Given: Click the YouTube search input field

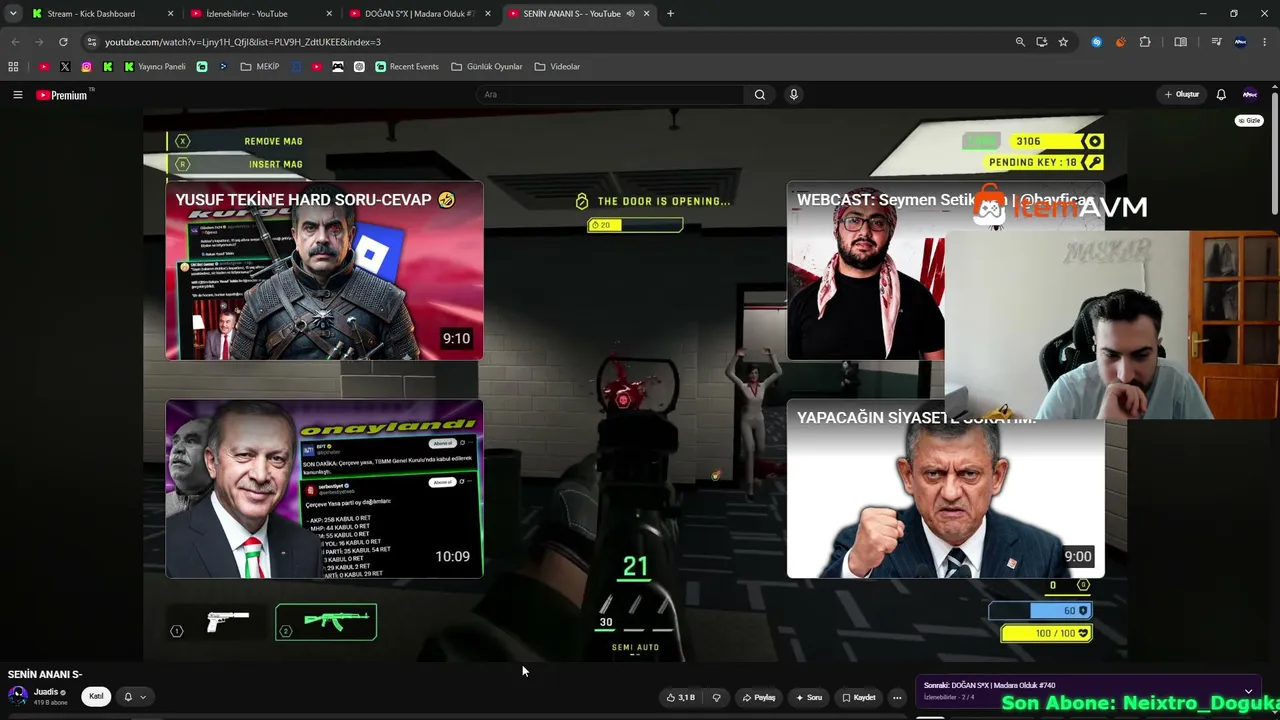Looking at the screenshot, I should (x=610, y=95).
